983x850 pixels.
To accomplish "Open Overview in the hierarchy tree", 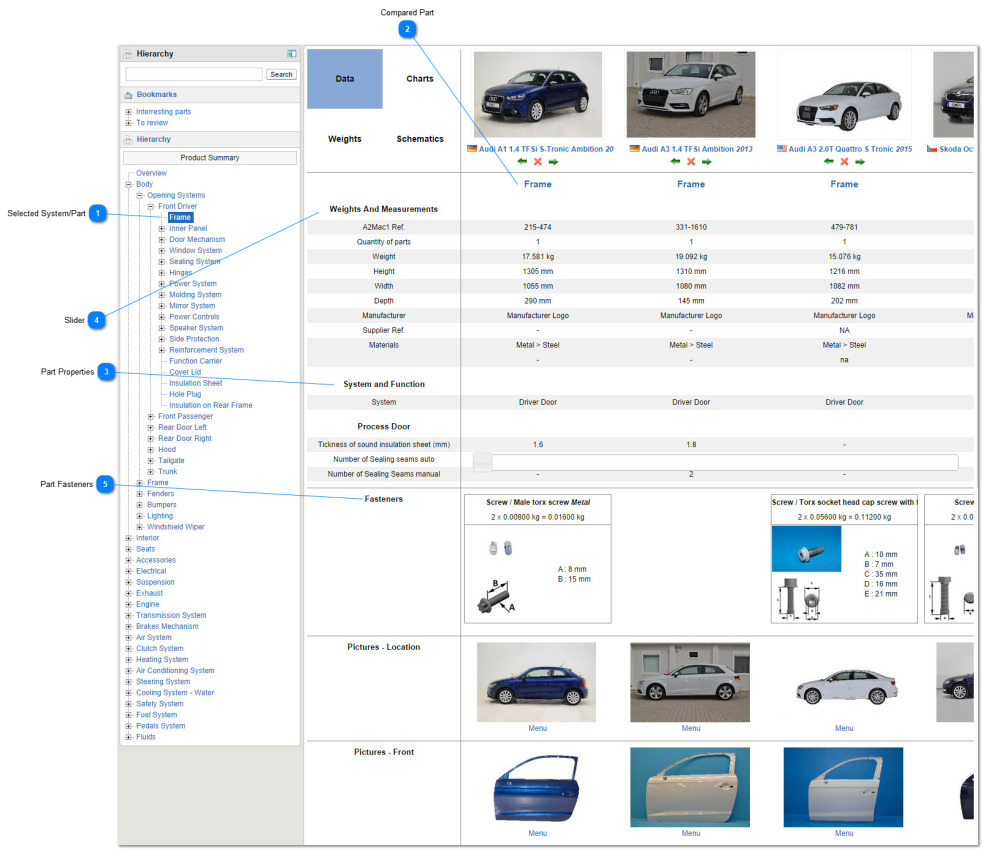I will point(152,173).
